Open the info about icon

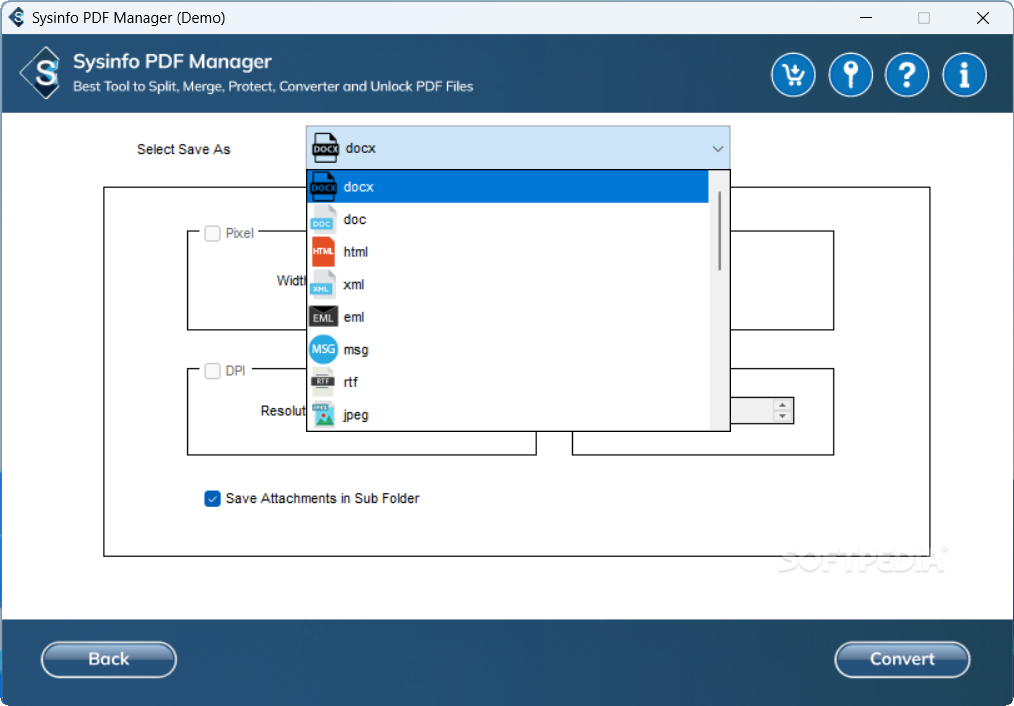(964, 75)
